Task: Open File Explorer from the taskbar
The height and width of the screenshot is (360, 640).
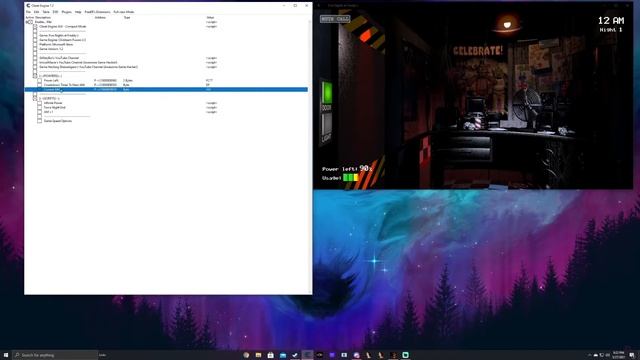Action: pos(258,355)
